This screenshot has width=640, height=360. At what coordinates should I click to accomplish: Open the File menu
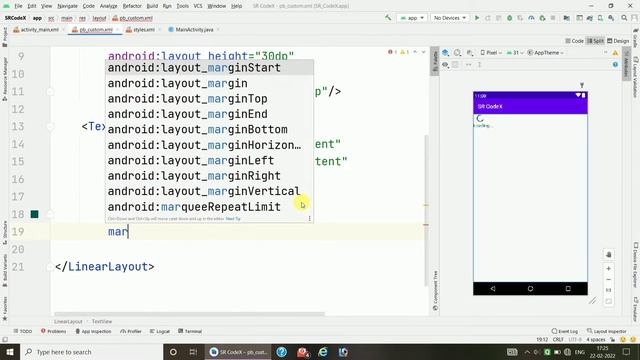18,6
